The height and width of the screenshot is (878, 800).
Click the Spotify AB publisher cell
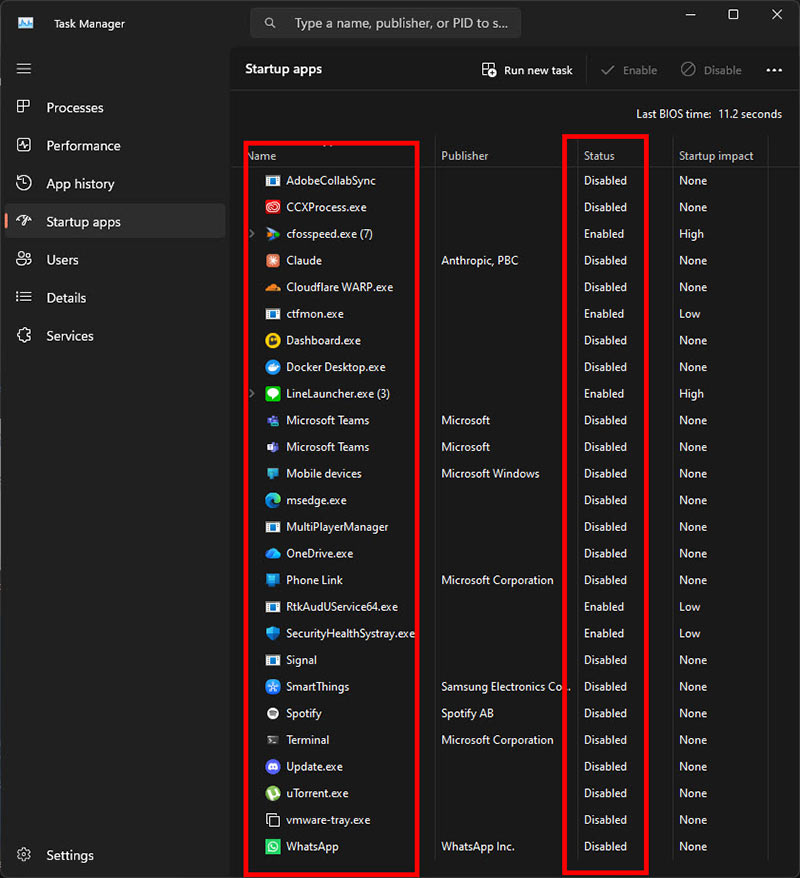467,713
